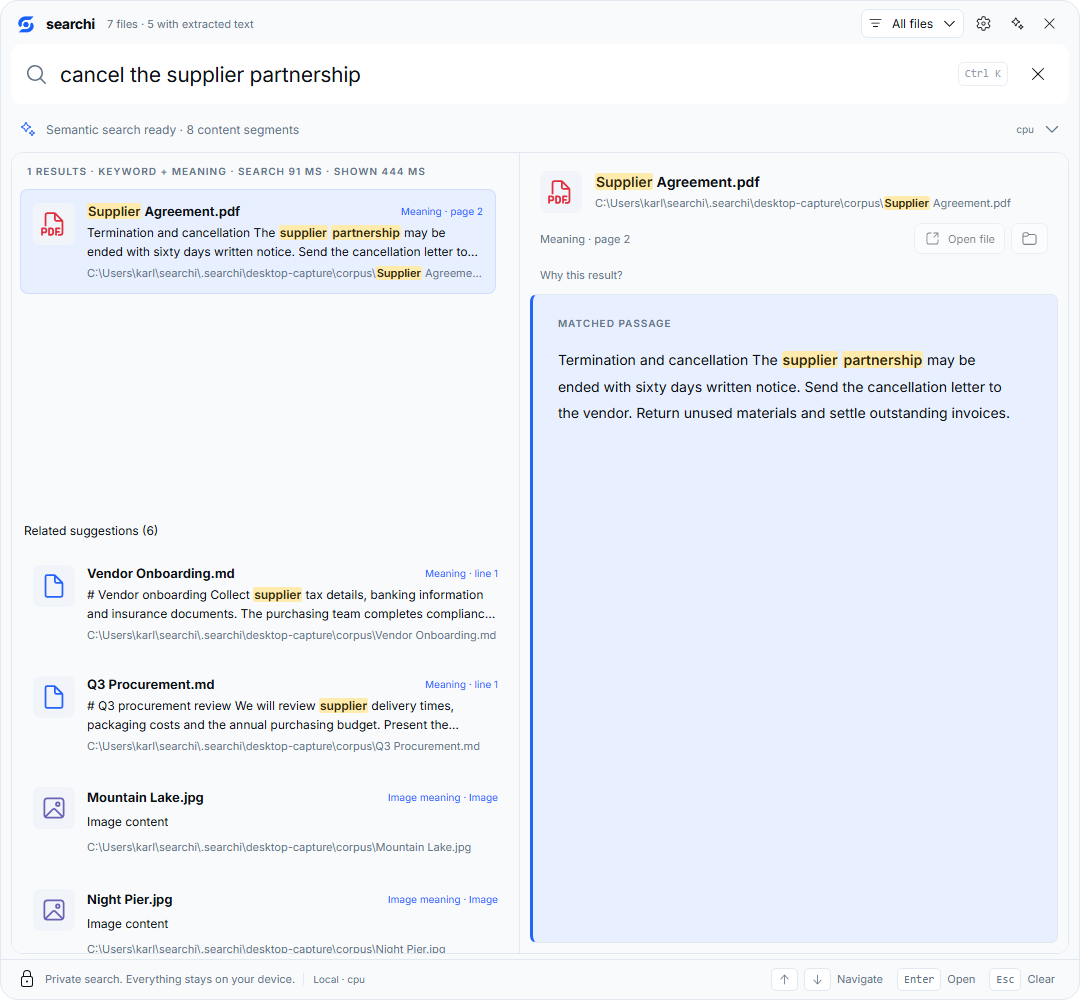Click the Open label in footer
The height and width of the screenshot is (1000, 1080).
click(961, 979)
